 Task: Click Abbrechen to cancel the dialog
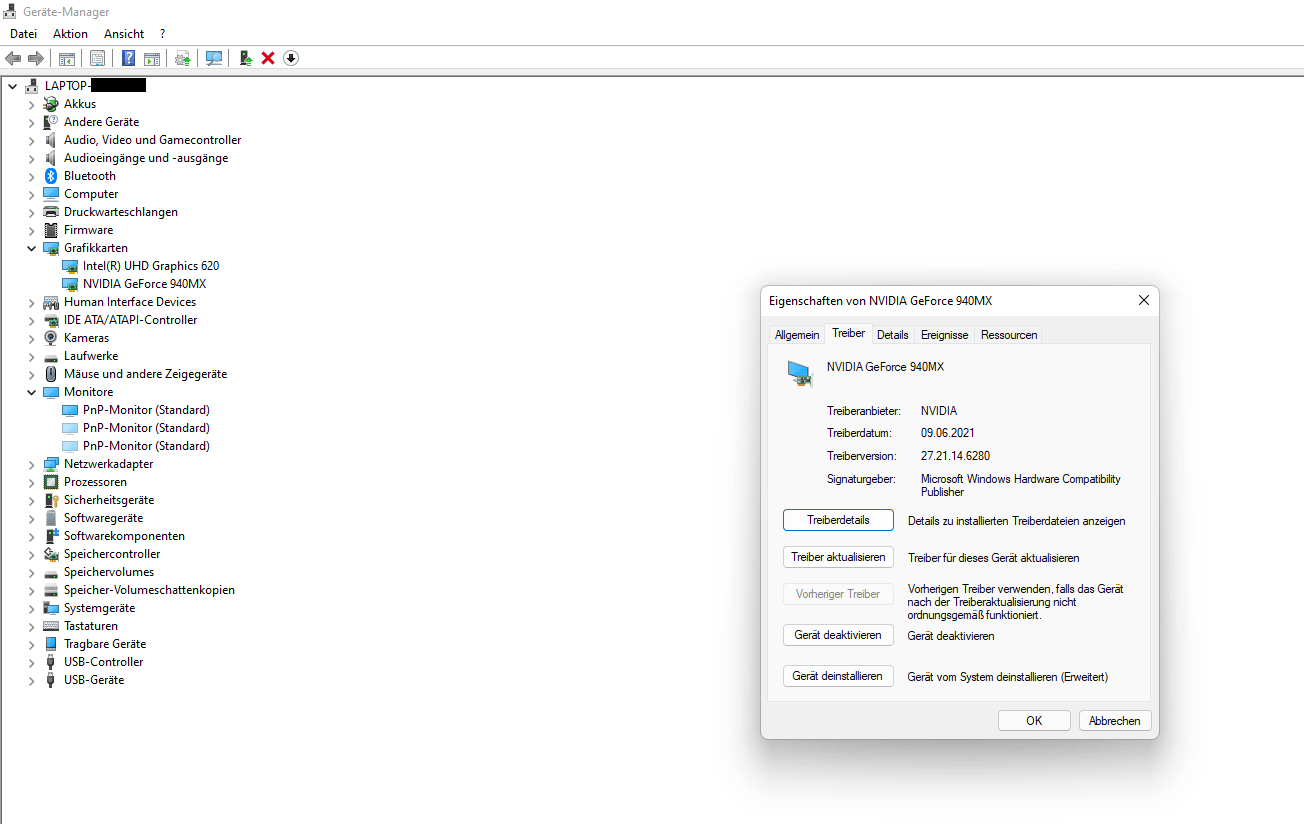[x=1114, y=720]
